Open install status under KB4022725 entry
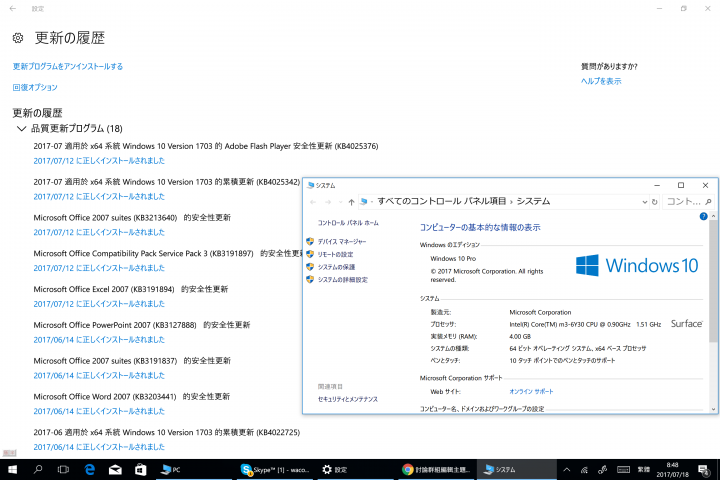This screenshot has width=720, height=480. [x=99, y=447]
